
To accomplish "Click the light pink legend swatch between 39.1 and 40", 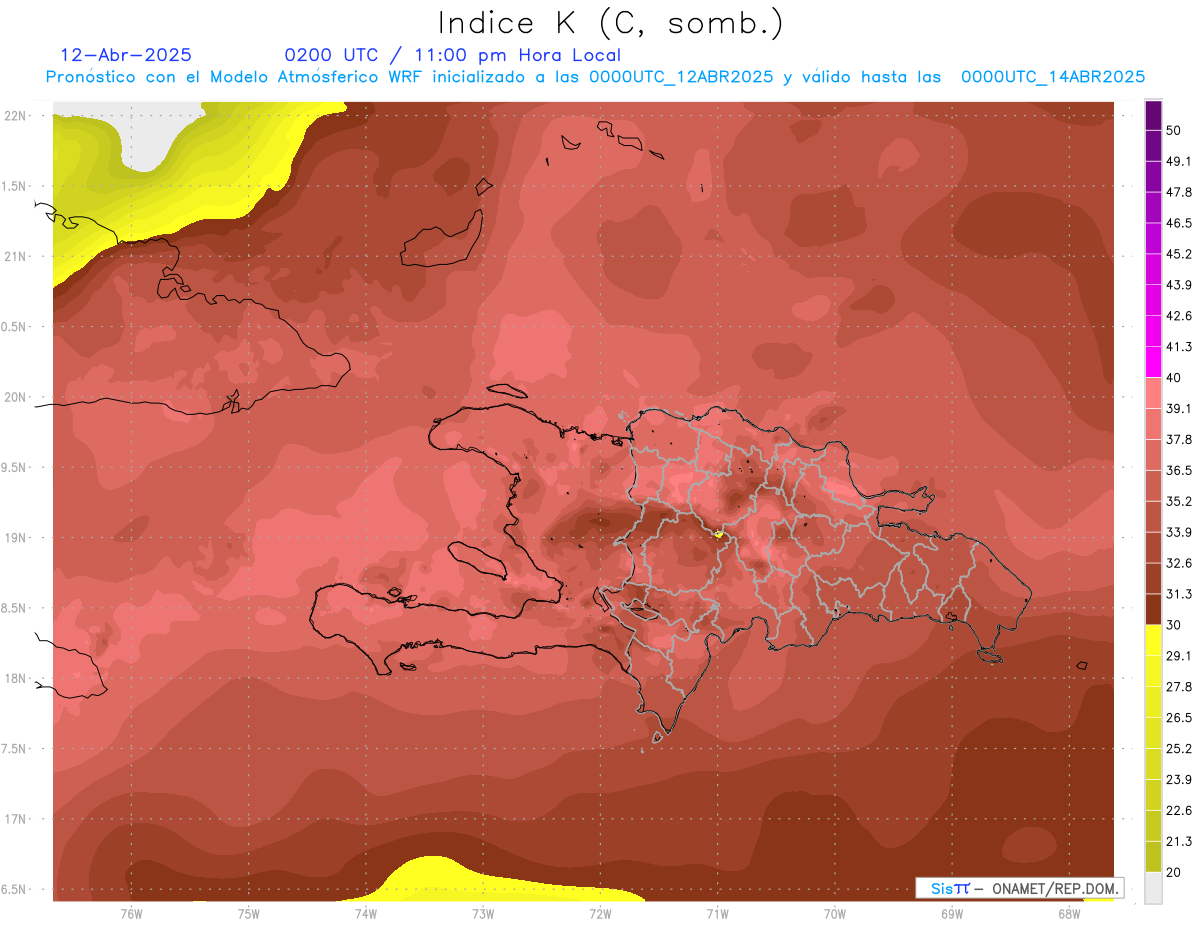I will (1153, 393).
